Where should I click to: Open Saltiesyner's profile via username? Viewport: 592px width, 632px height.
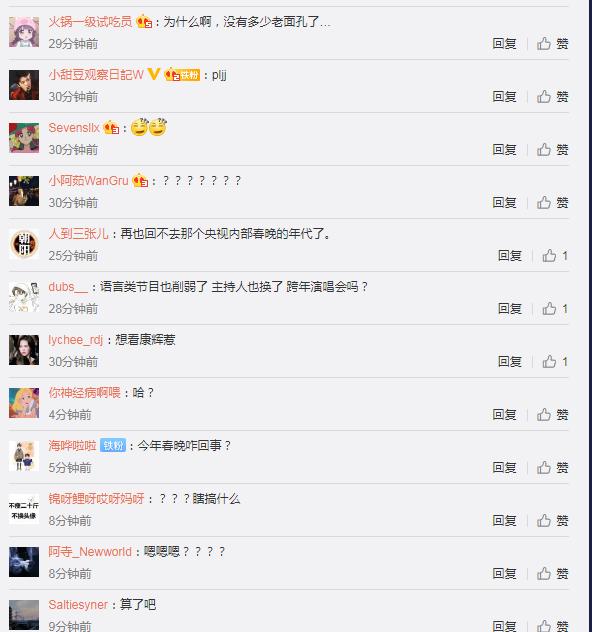point(78,605)
